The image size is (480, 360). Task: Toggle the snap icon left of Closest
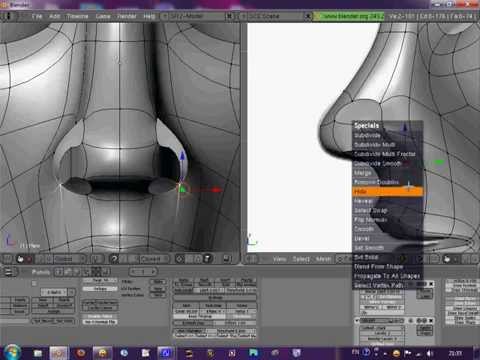(114, 259)
